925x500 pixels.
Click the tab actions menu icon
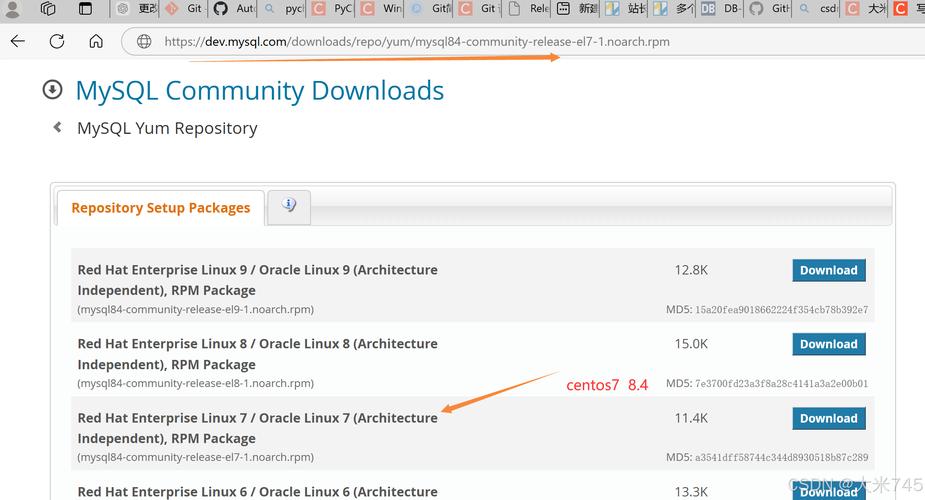pos(85,9)
